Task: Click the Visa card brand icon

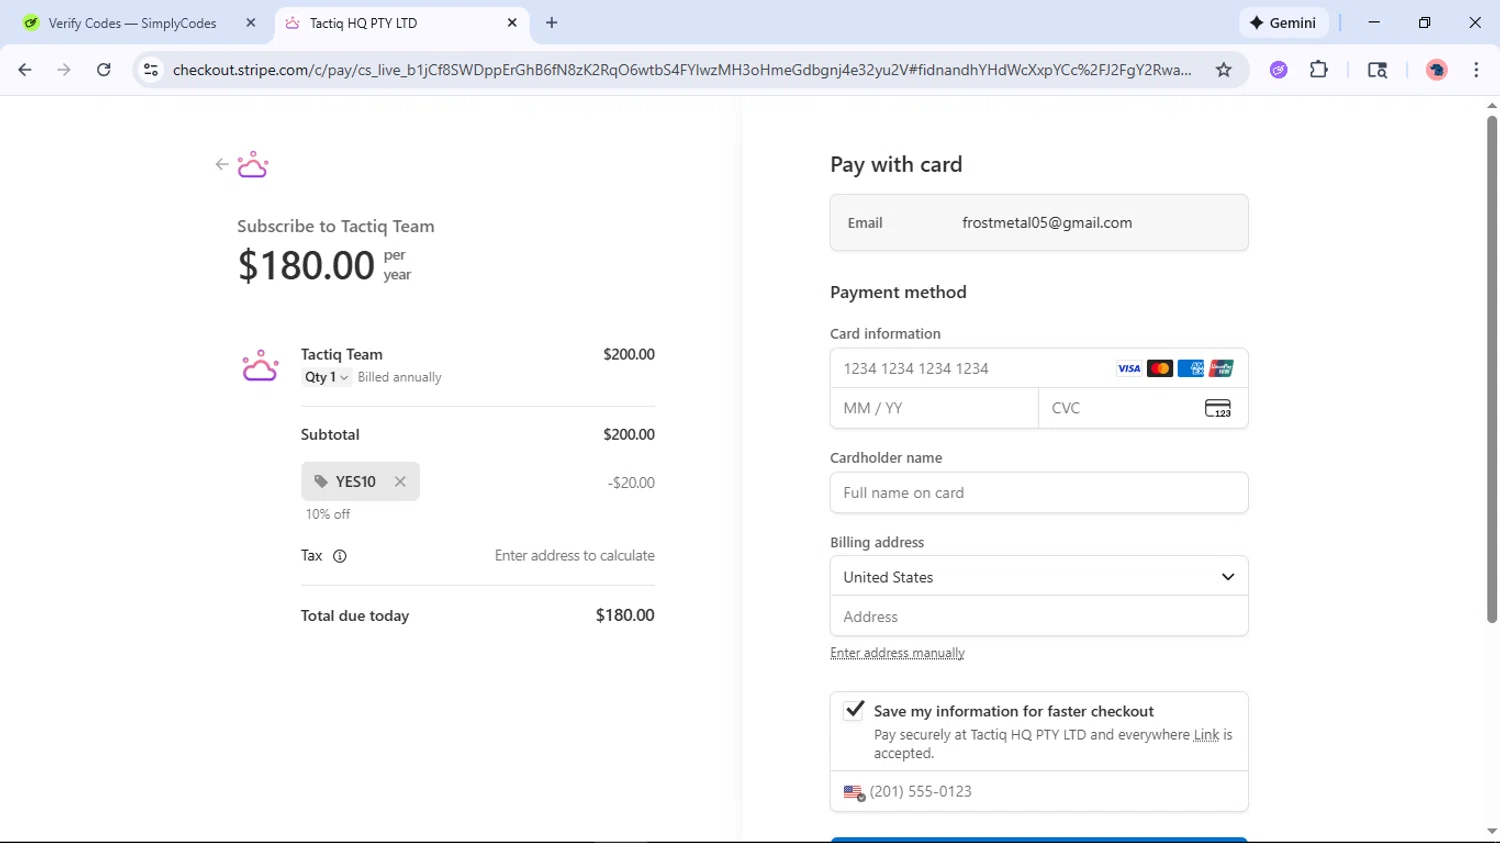Action: (1129, 369)
